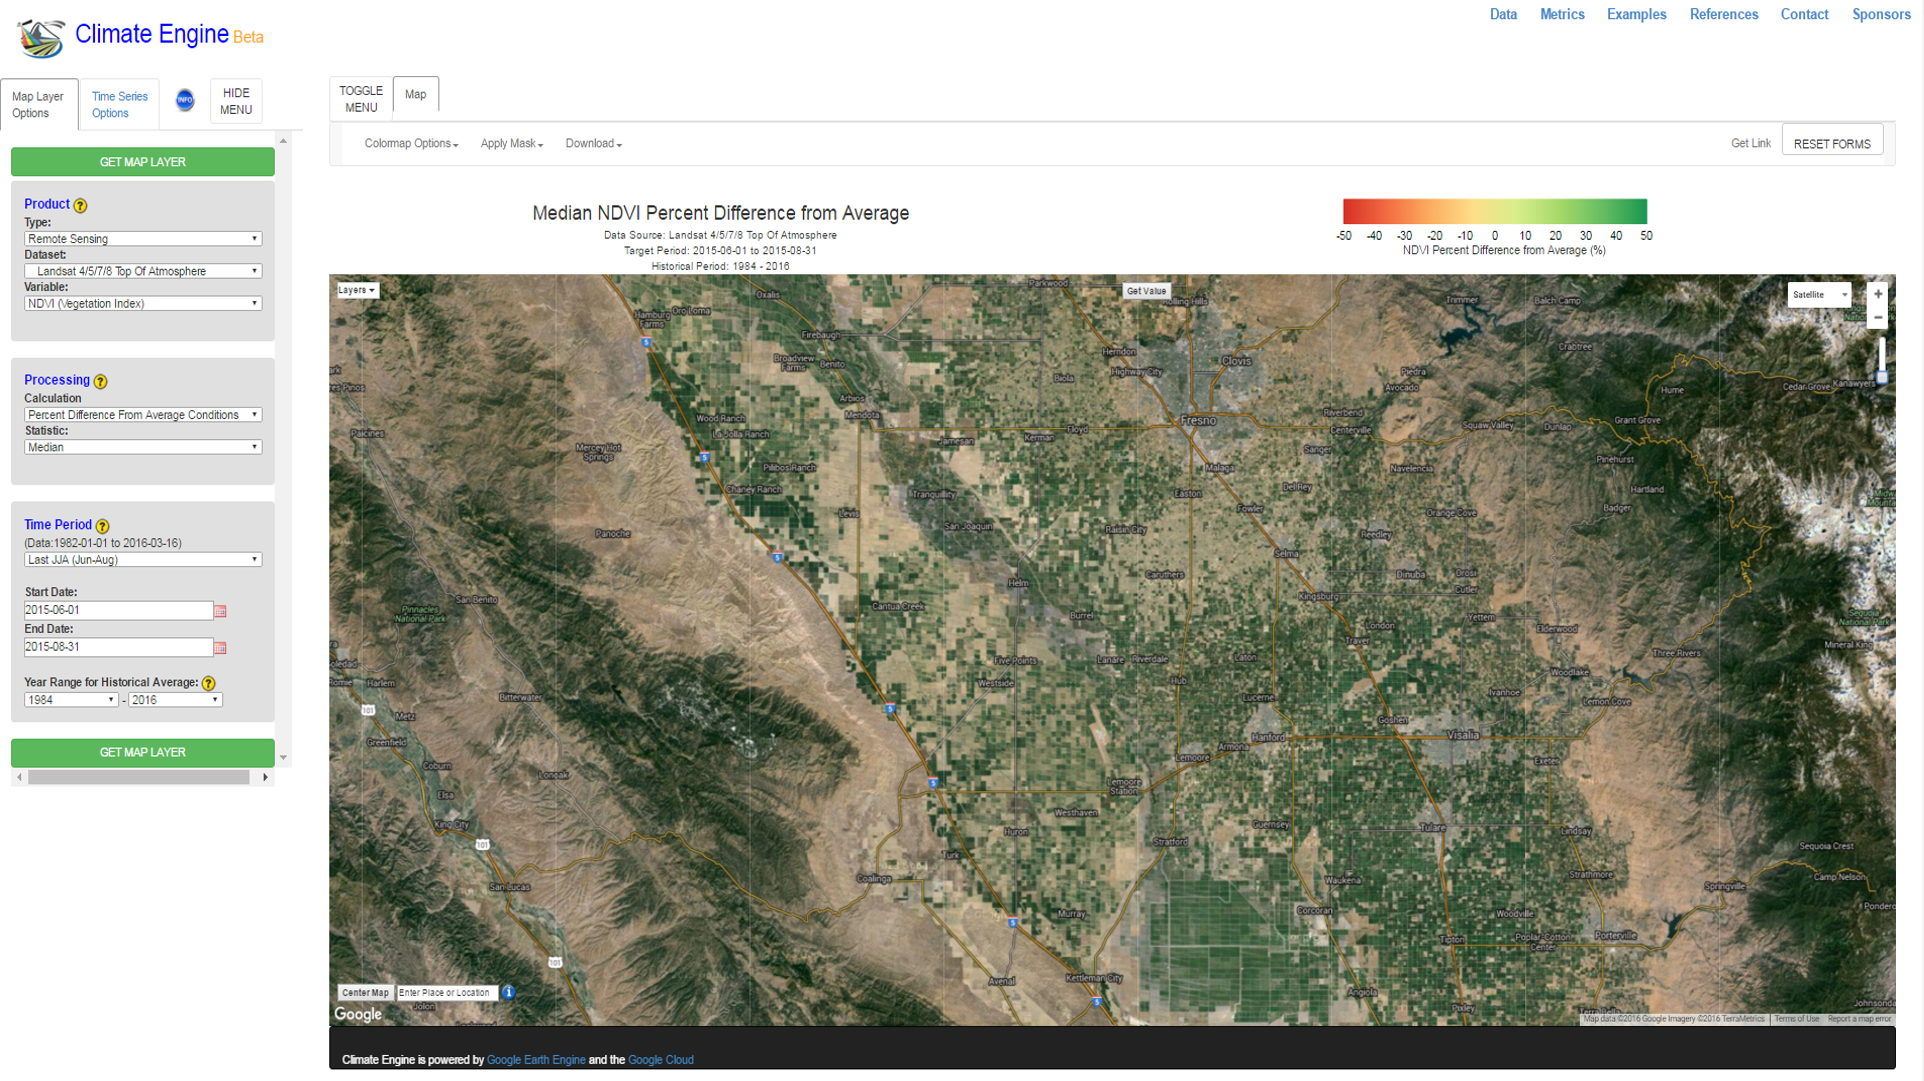Viewport: 1924px width, 1081px height.
Task: Open the Satellite map type dropdown
Action: pyautogui.click(x=1820, y=294)
